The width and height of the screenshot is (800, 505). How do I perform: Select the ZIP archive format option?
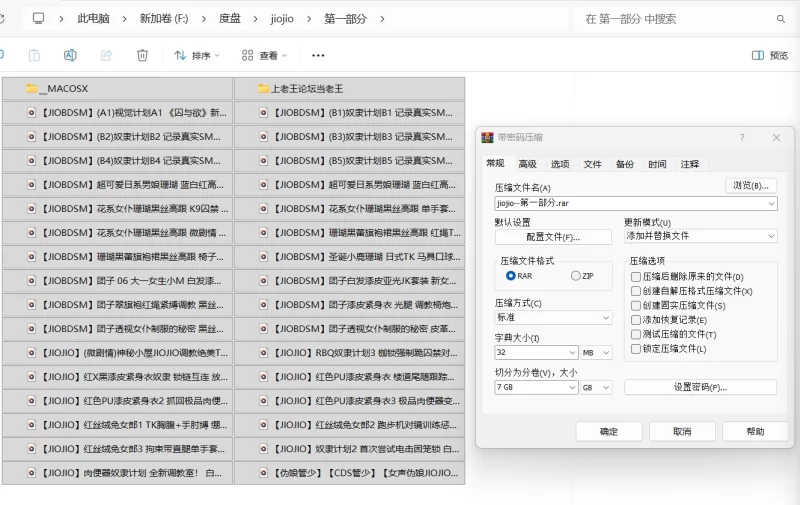coord(575,276)
